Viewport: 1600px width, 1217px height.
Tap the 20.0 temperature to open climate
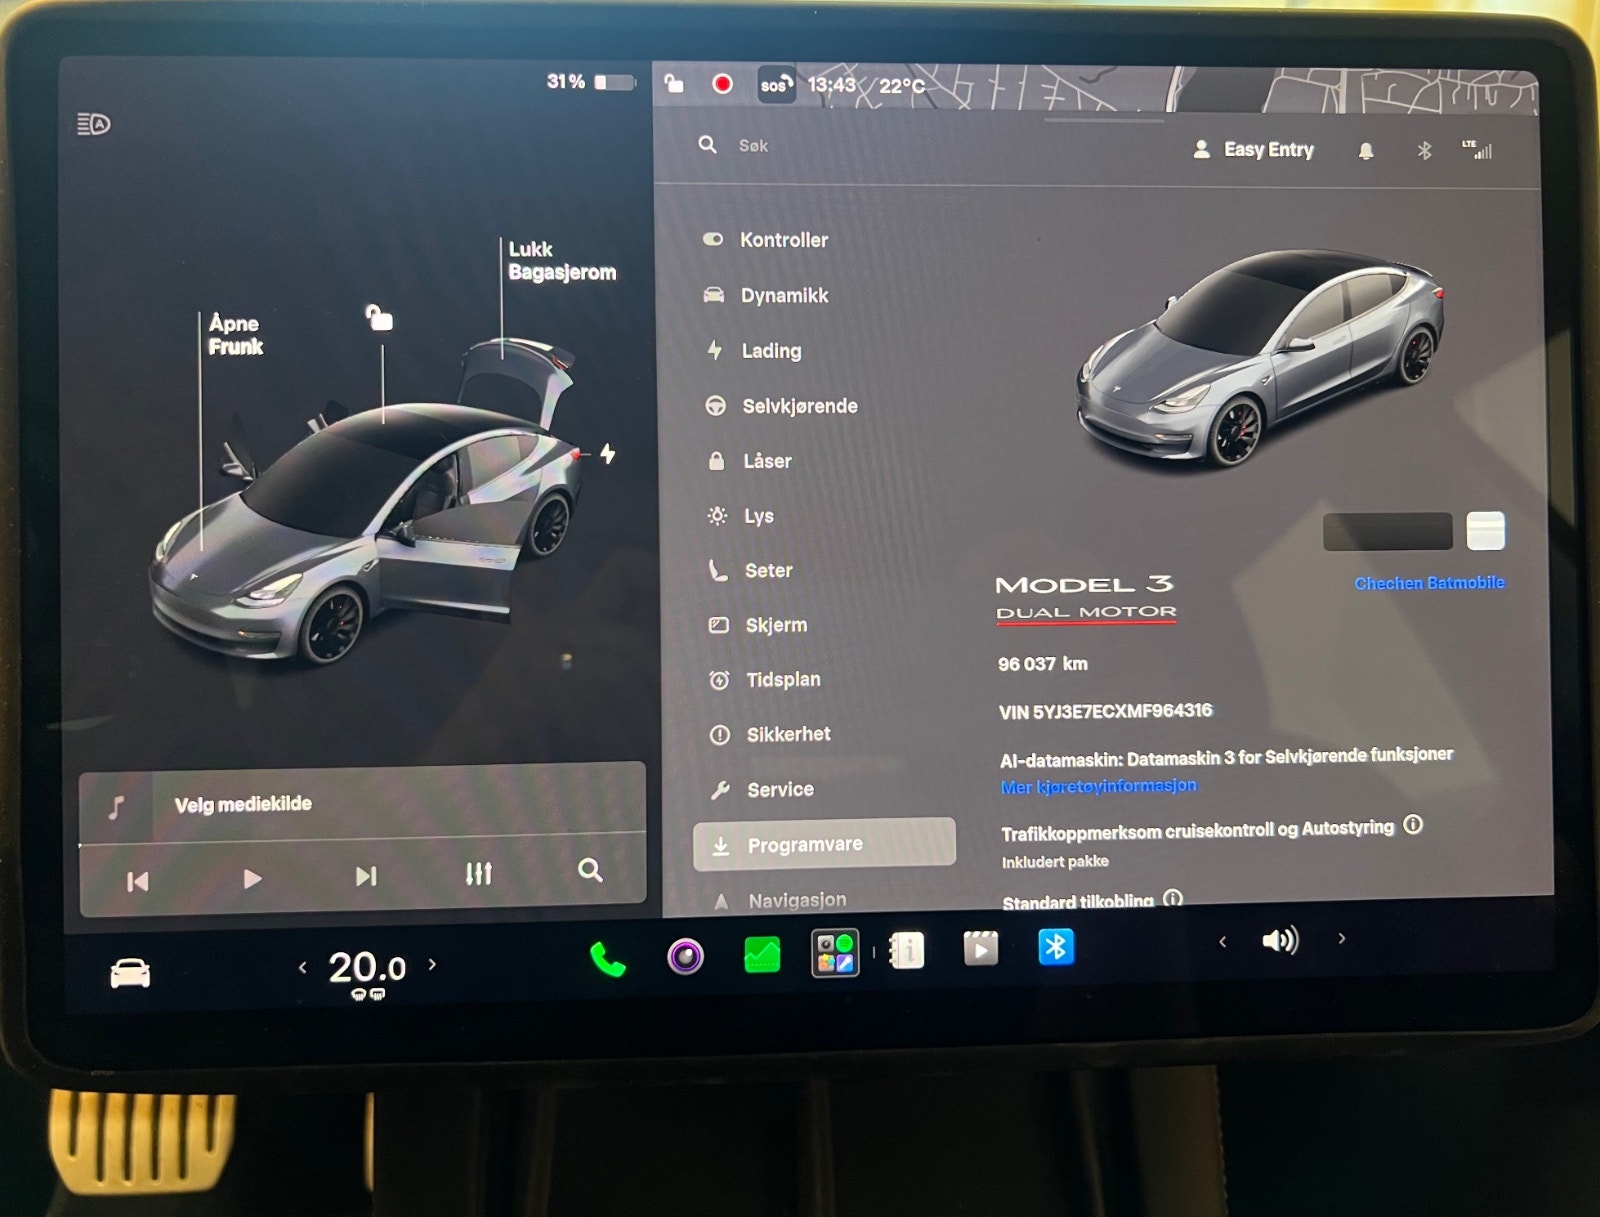[x=367, y=968]
